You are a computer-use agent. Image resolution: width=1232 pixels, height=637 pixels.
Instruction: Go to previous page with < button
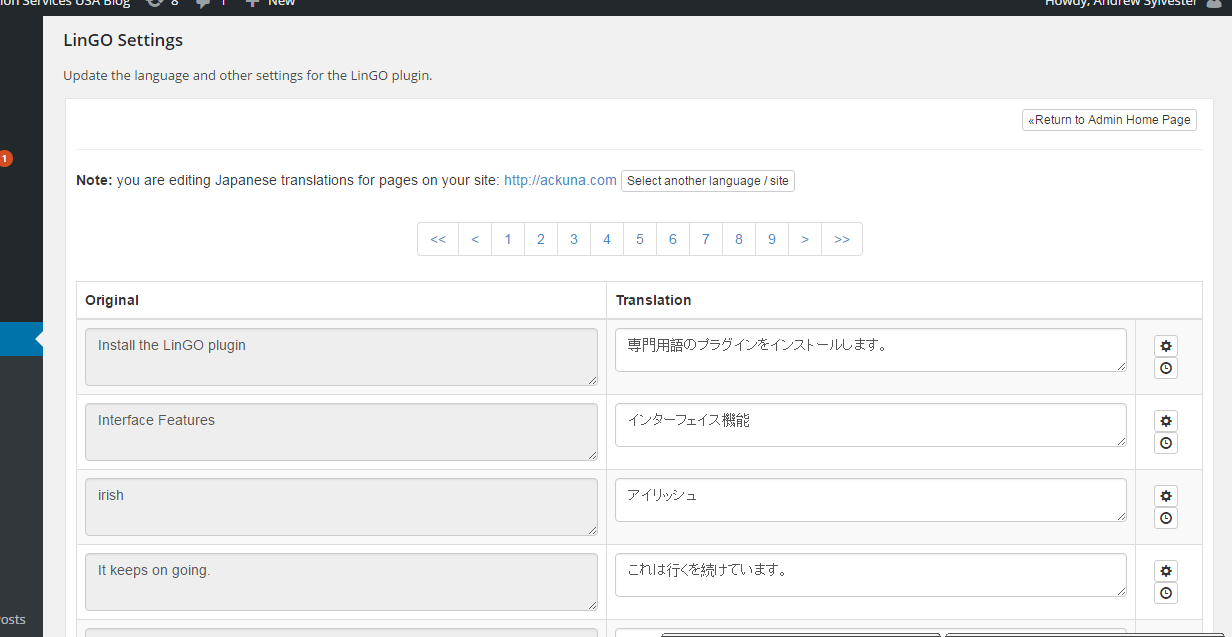pyautogui.click(x=475, y=239)
